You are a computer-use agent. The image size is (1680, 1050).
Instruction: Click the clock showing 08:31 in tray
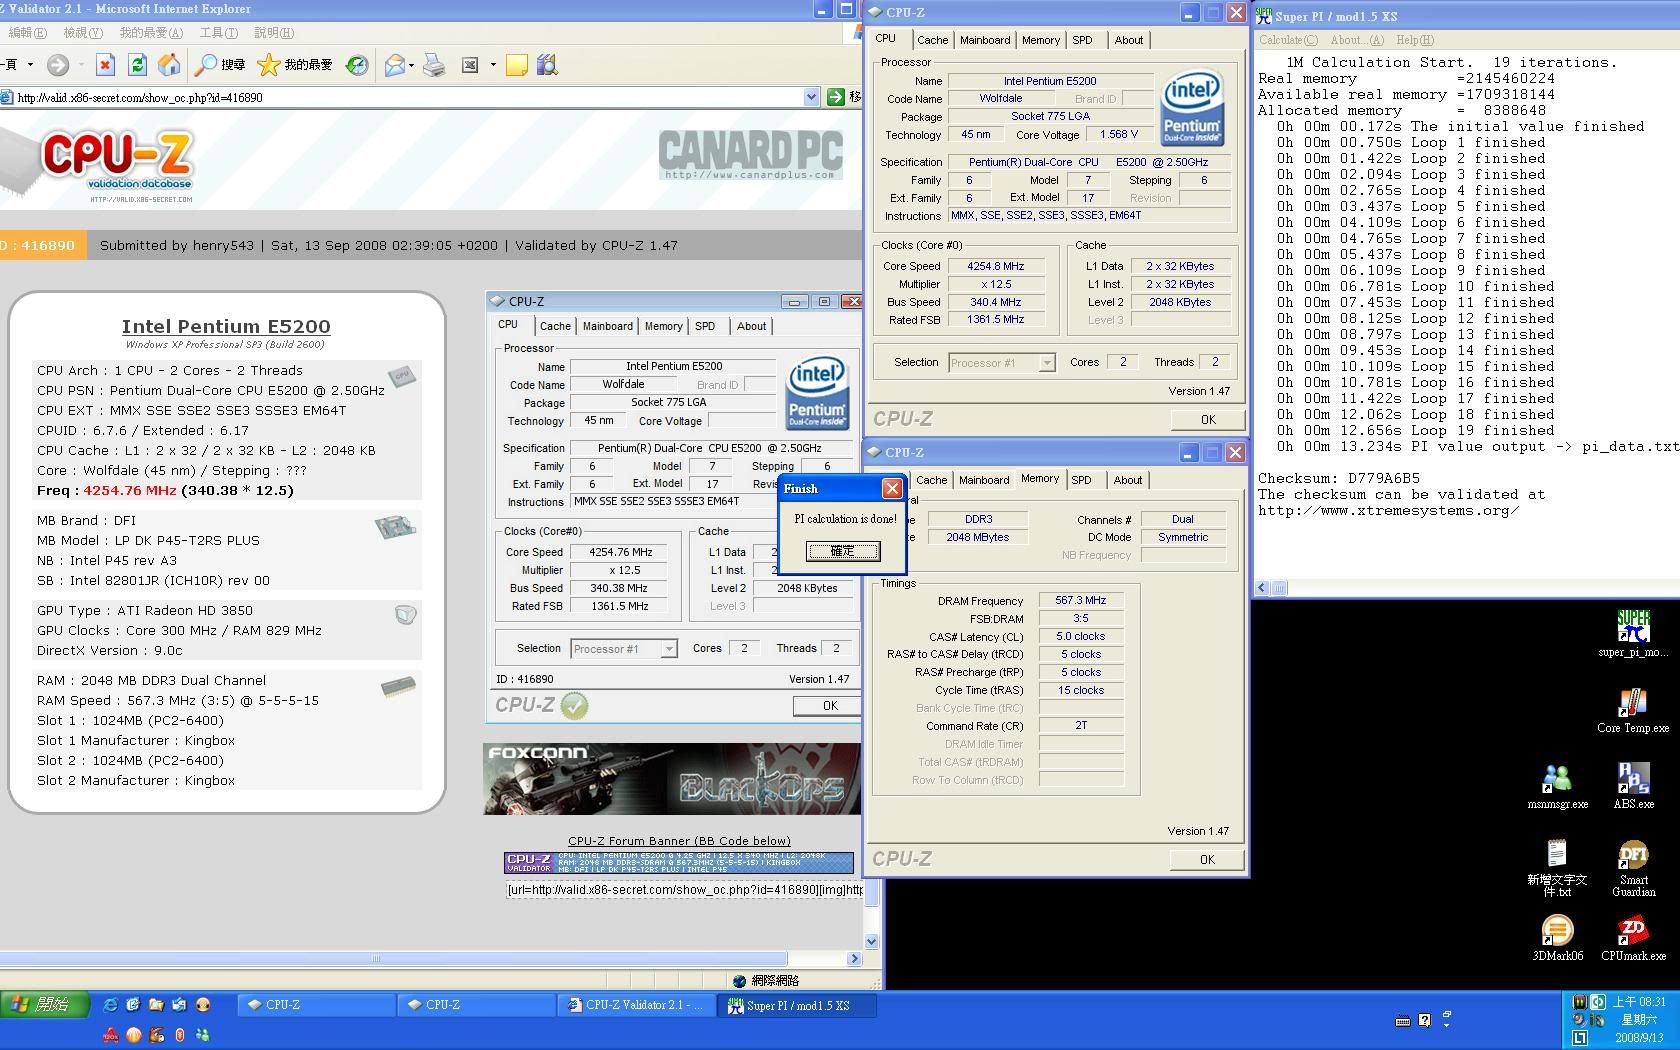[1639, 1002]
